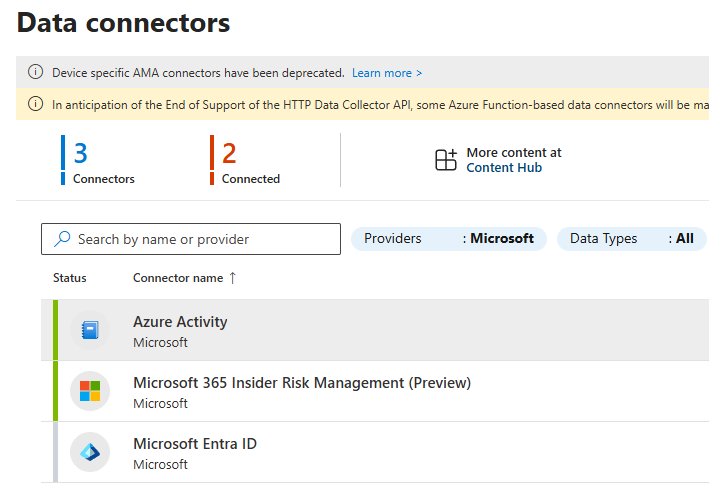Click the info icon beside AMA deprecation notice

(35, 72)
